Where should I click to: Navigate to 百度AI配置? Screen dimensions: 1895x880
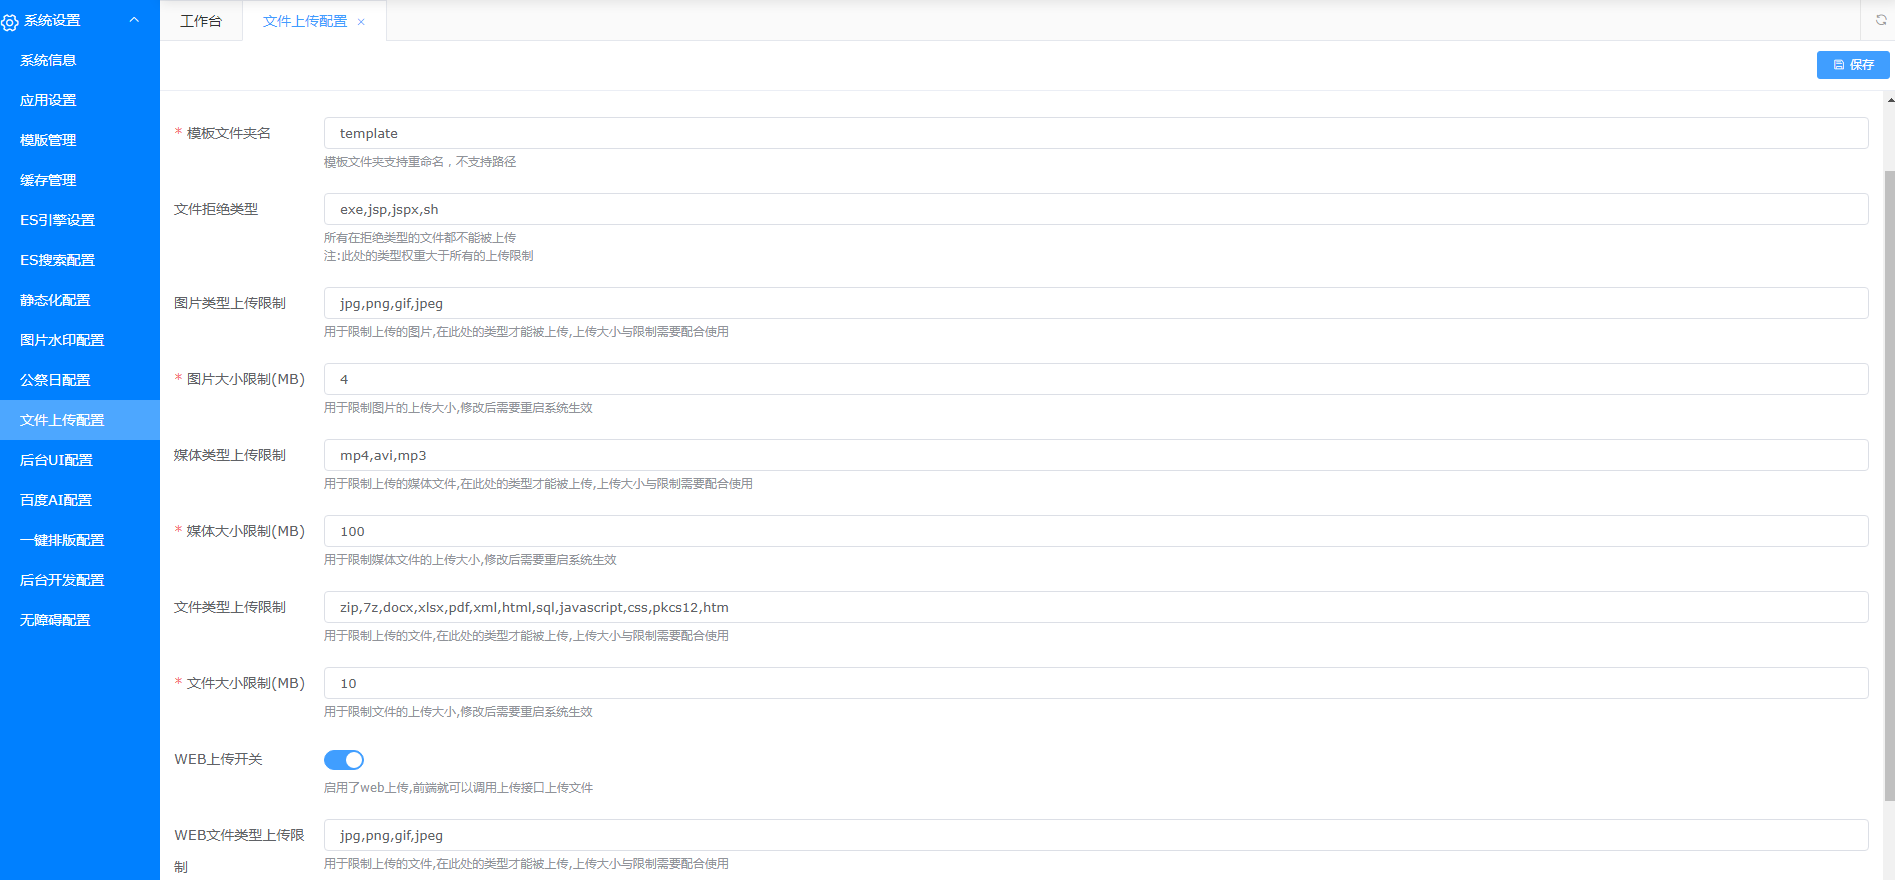(56, 500)
